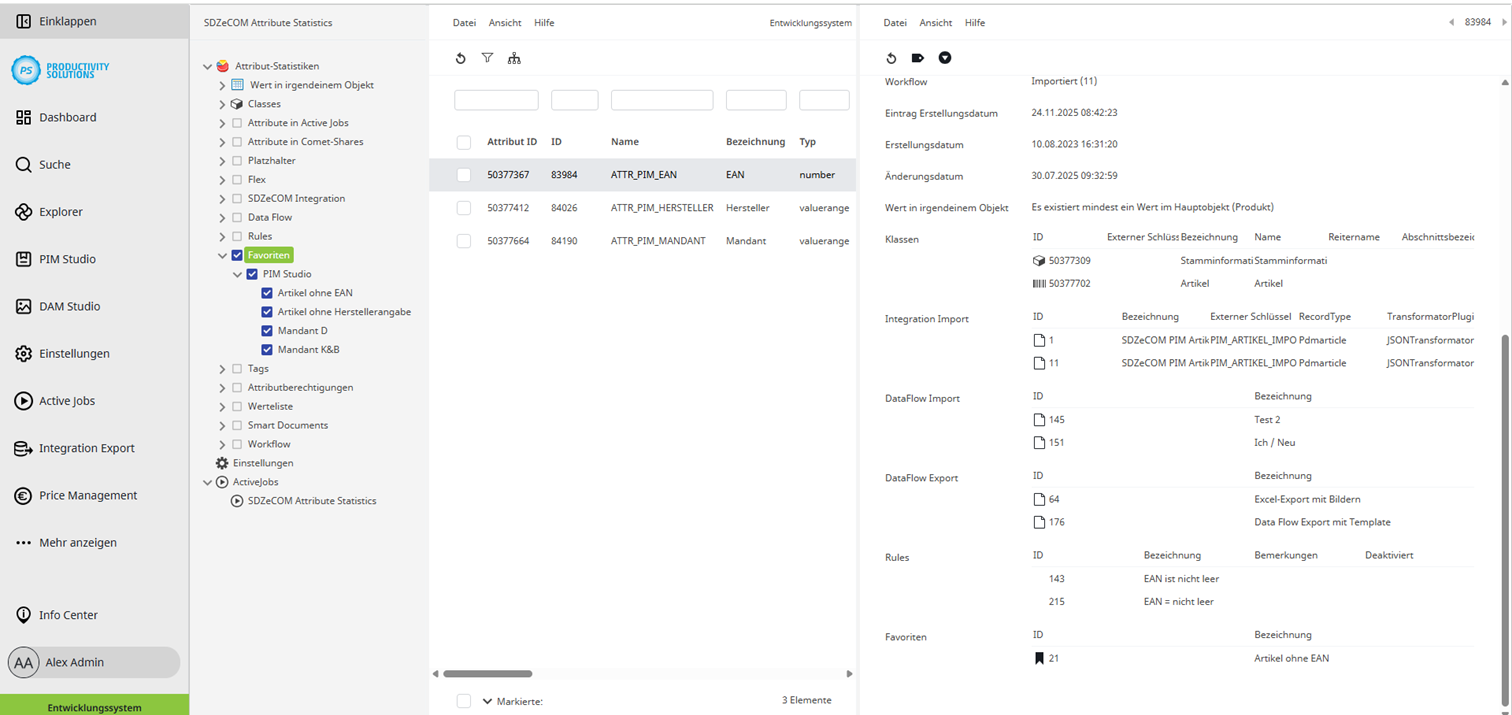Open the Ansicht menu in the detail panel
The width and height of the screenshot is (1512, 715).
coord(935,22)
